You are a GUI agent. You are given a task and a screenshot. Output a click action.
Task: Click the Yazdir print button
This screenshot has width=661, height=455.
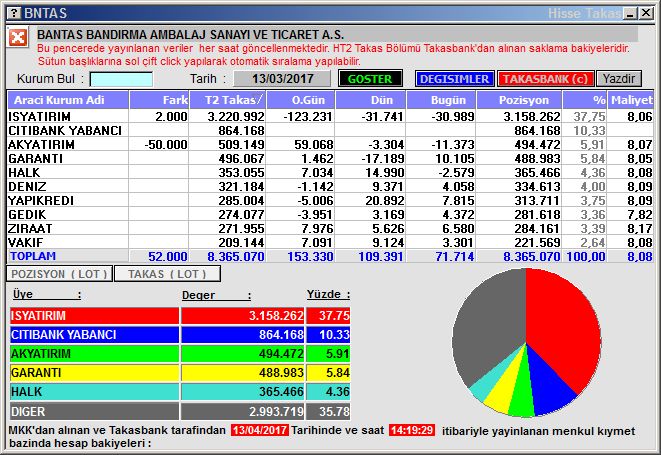619,79
